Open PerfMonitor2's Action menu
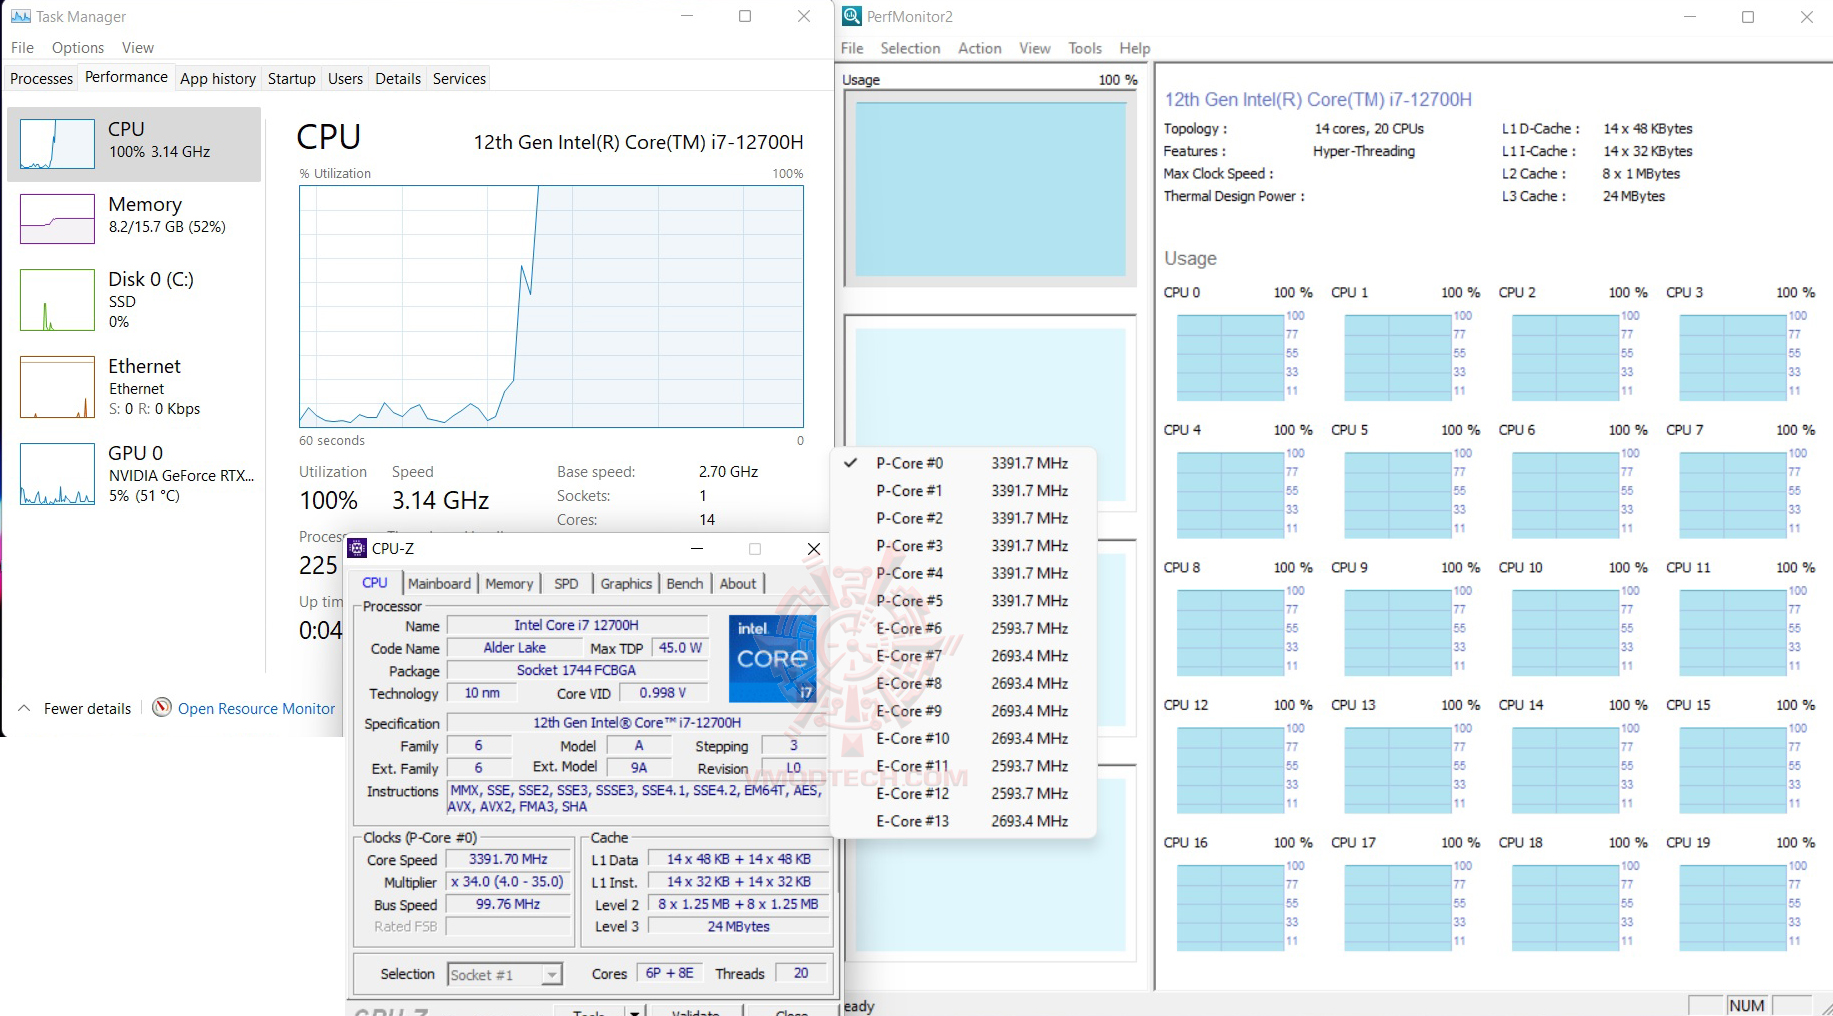Screen dimensions: 1833x1016 [x=980, y=48]
